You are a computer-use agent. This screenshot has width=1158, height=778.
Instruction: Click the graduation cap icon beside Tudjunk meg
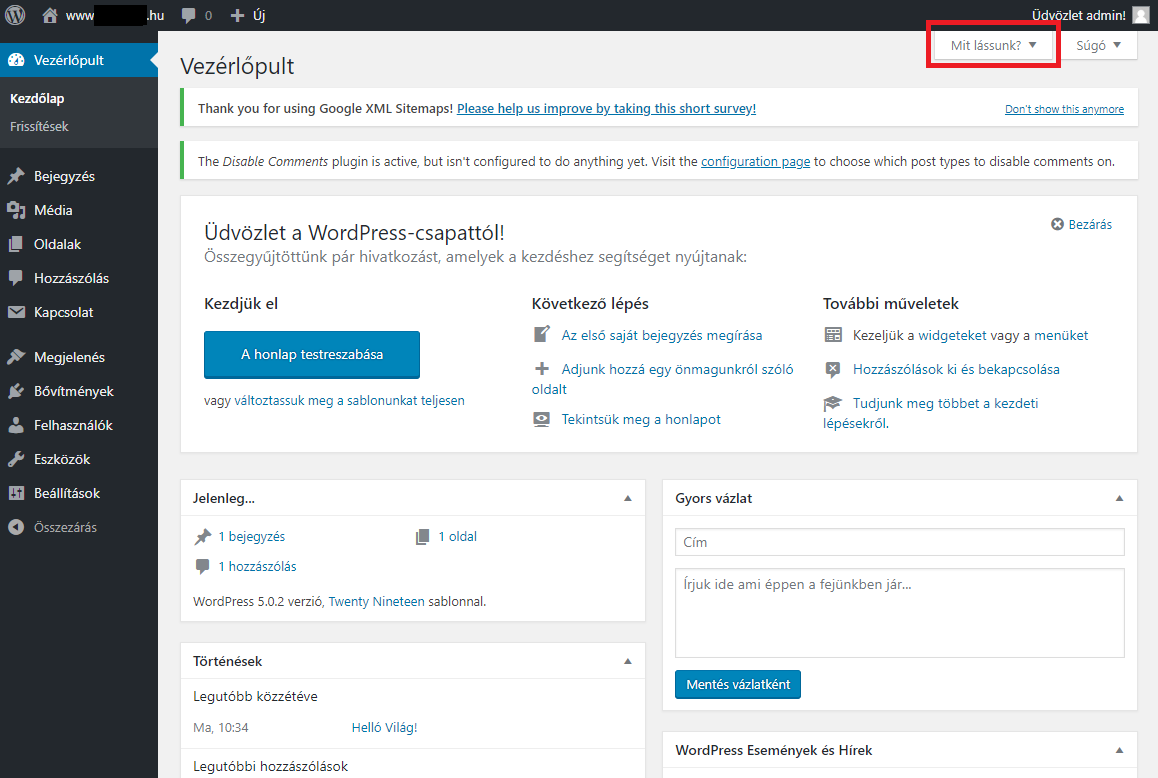[x=833, y=403]
